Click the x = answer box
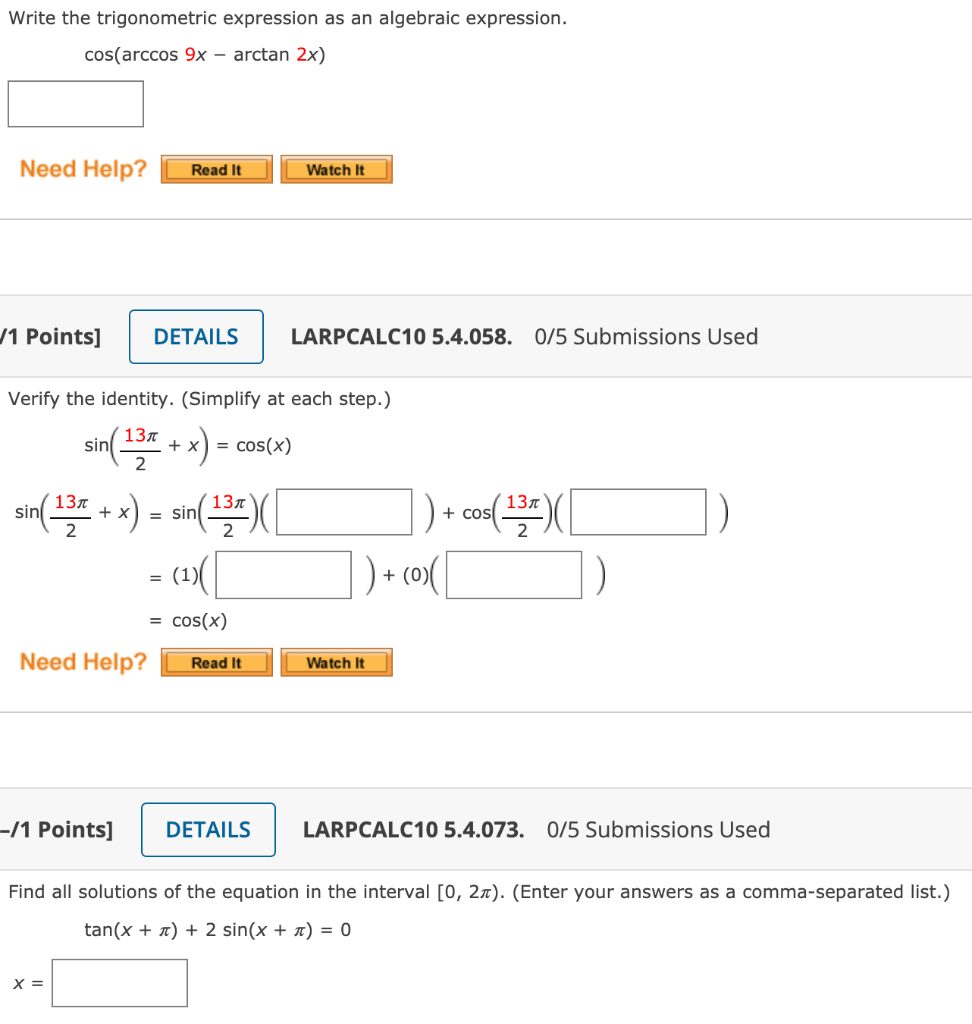Screen dimensions: 972x1024 (x=119, y=982)
